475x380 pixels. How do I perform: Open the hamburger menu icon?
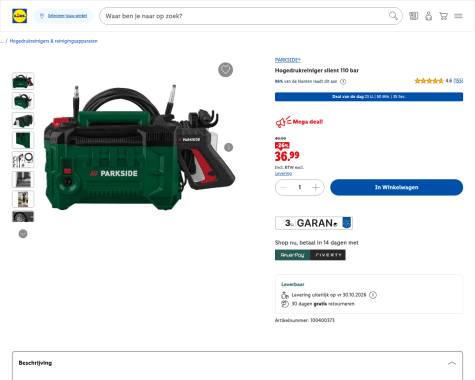click(x=458, y=16)
